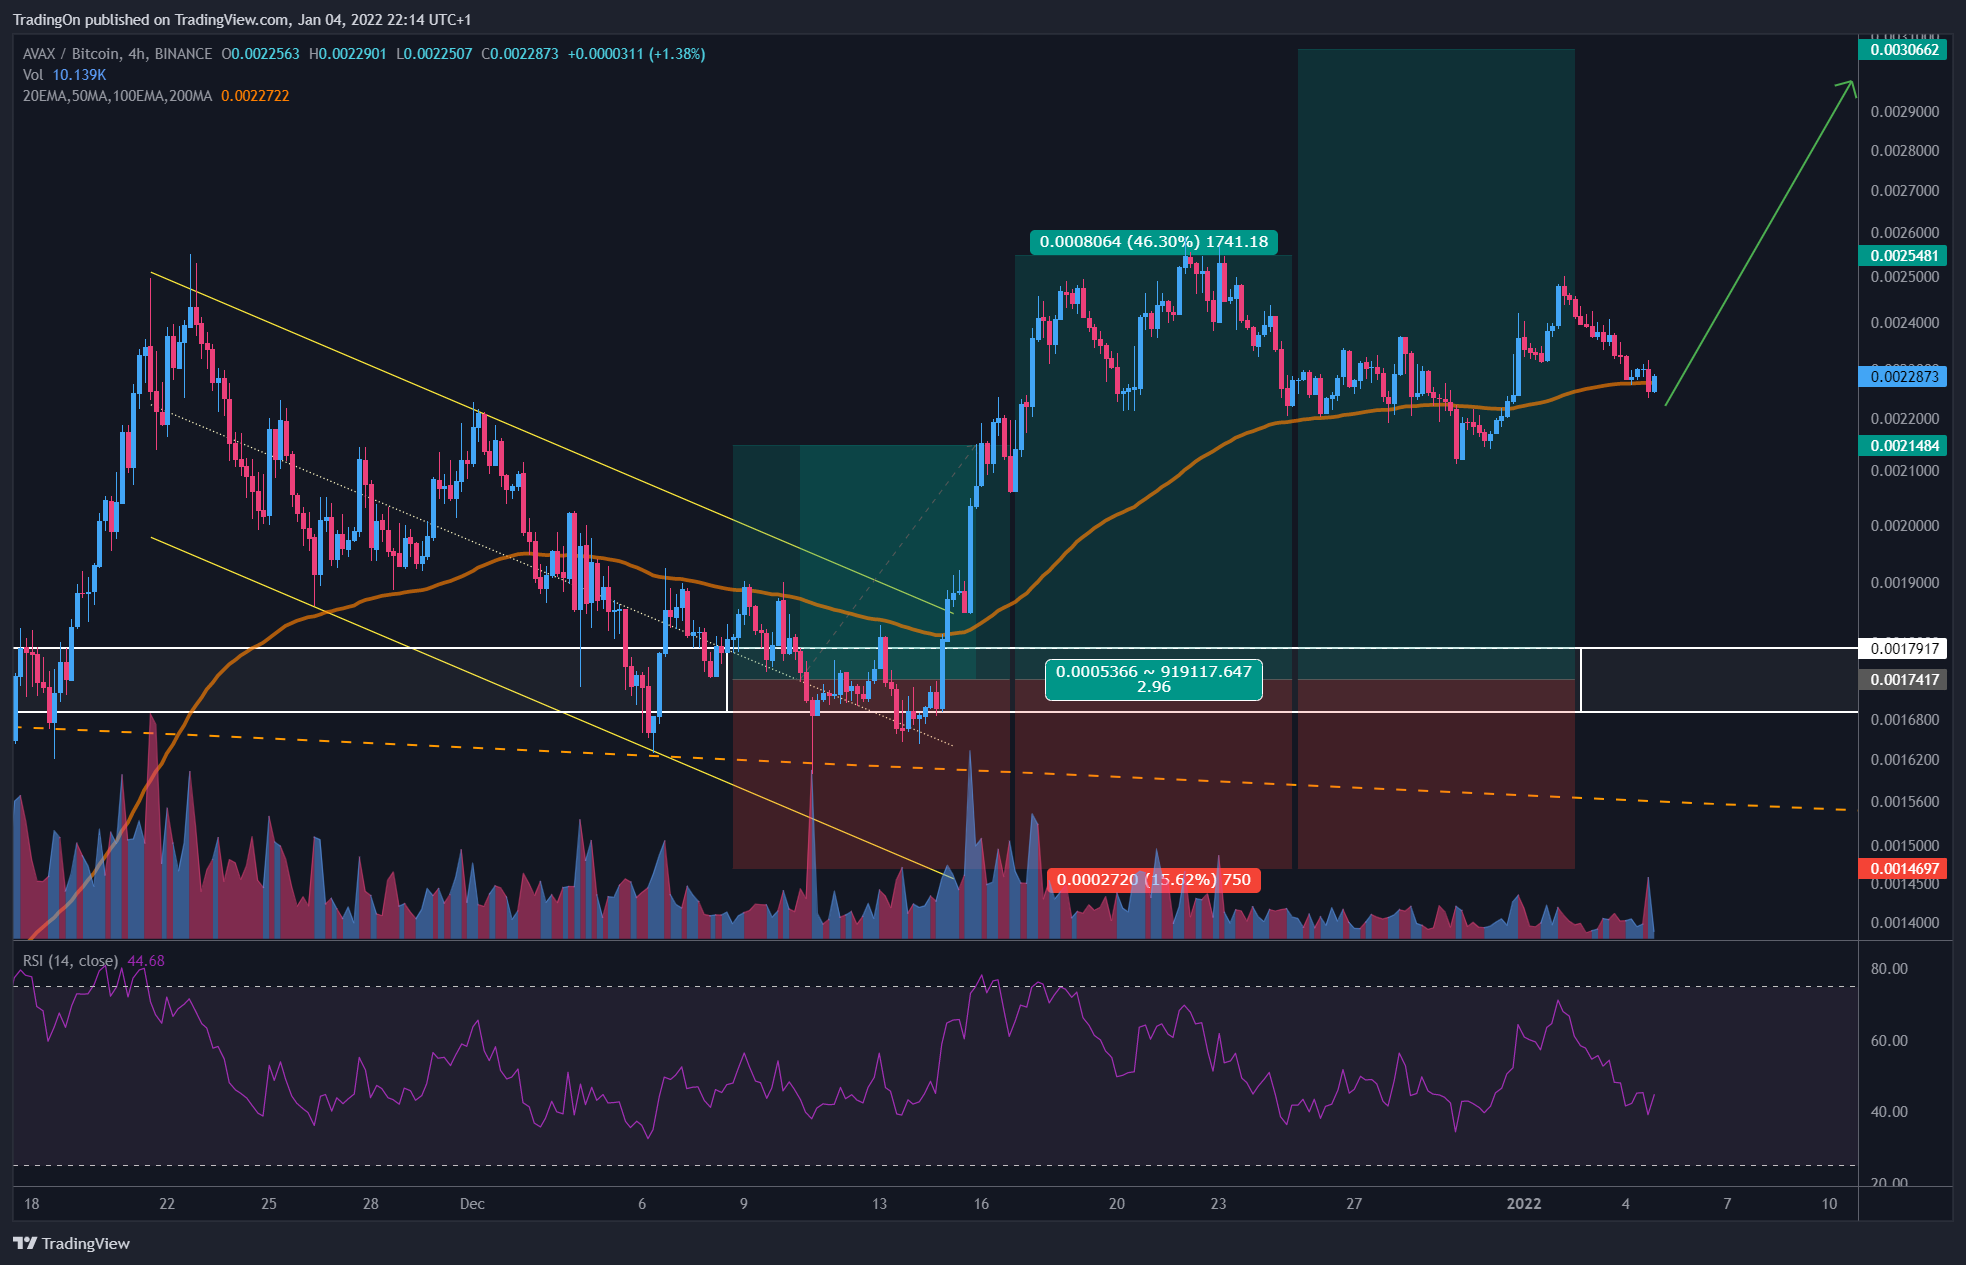Select the 0.0008064 (46.30%) 1741.18 profit label
This screenshot has width=1966, height=1265.
click(1154, 242)
